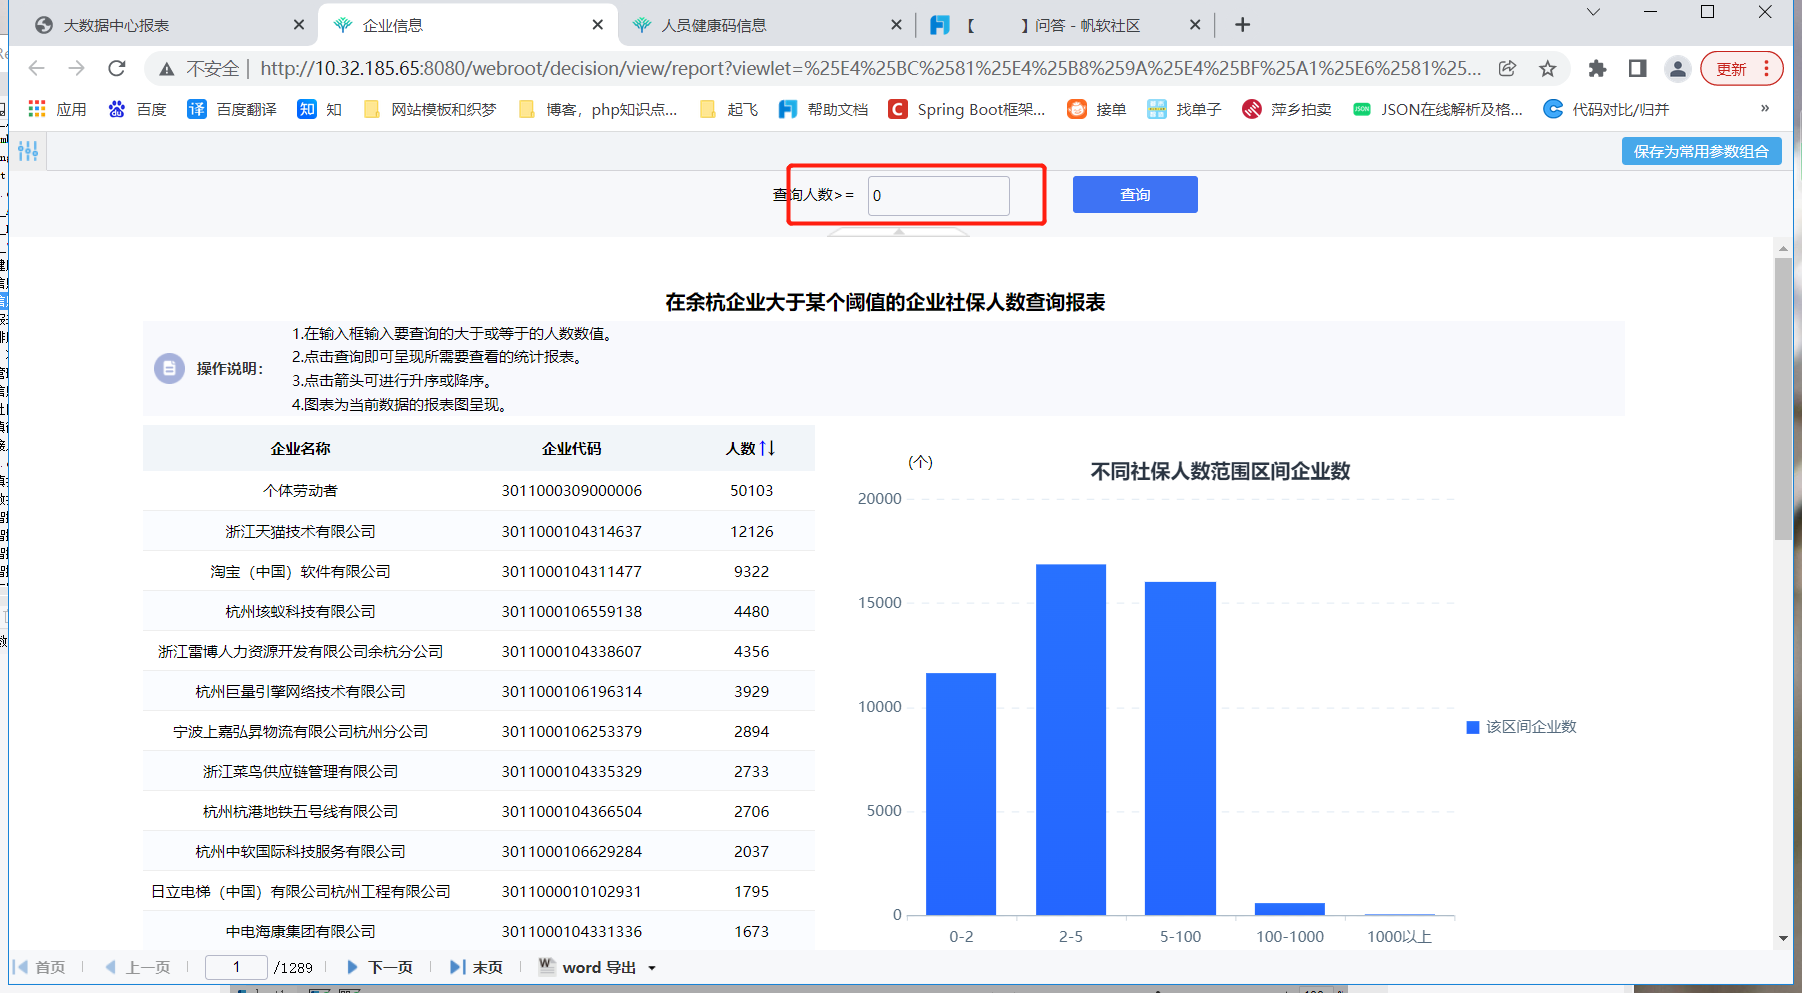Open 找单子 bookmark
Image resolution: width=1802 pixels, height=993 pixels.
pyautogui.click(x=1184, y=109)
